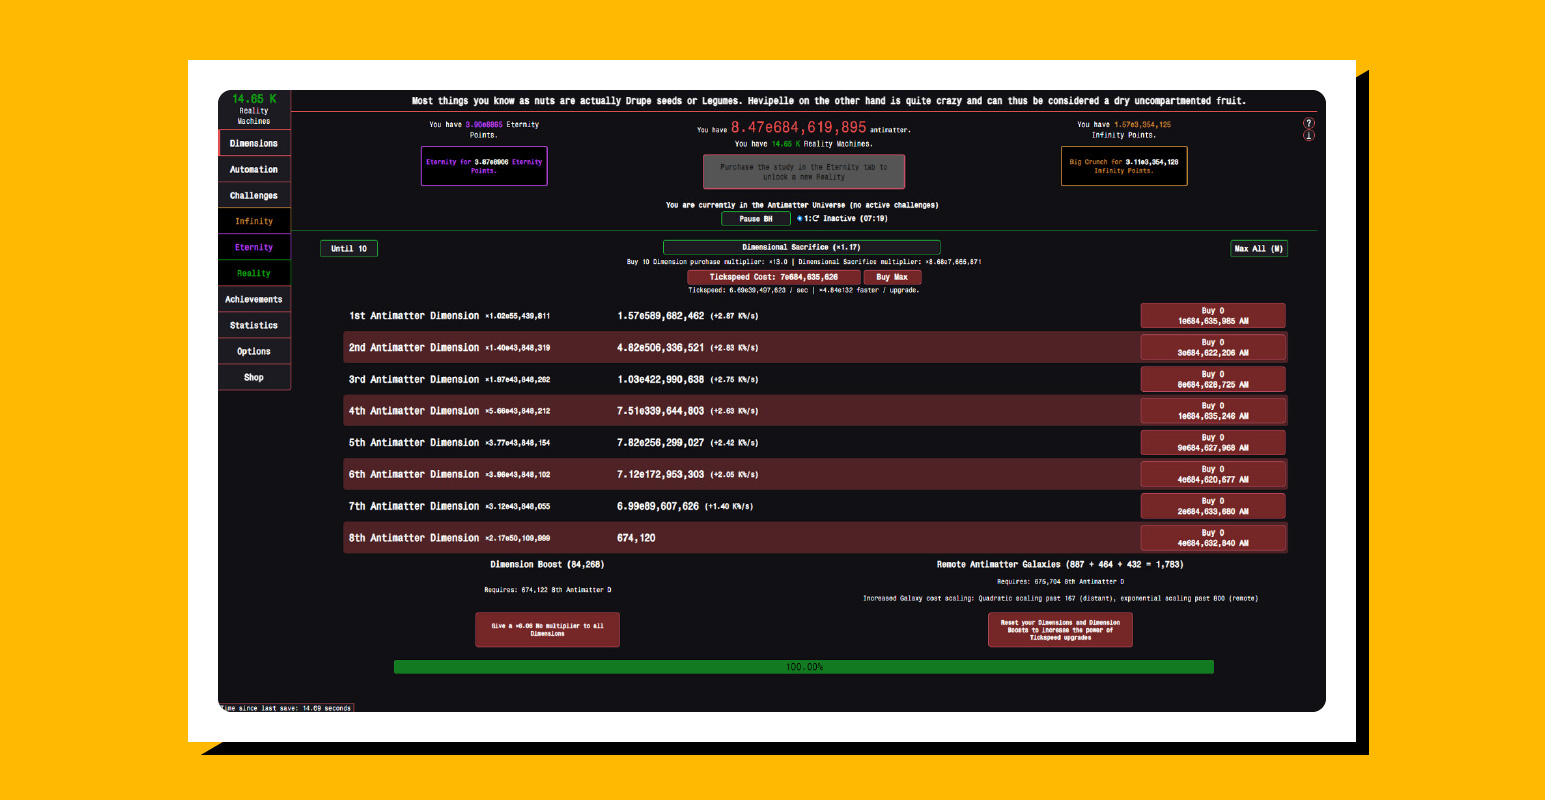Toggle the 'Until 10' buy mode

[349, 248]
